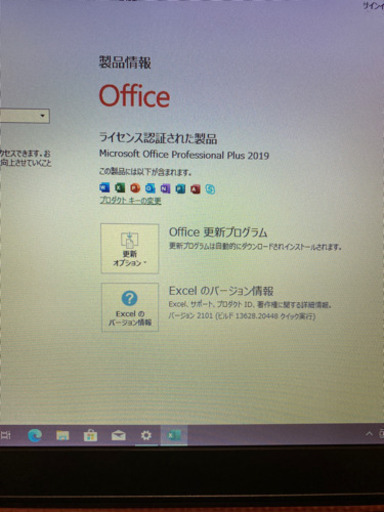Open the 更新オプション dropdown button
The image size is (384, 512).
coord(130,249)
